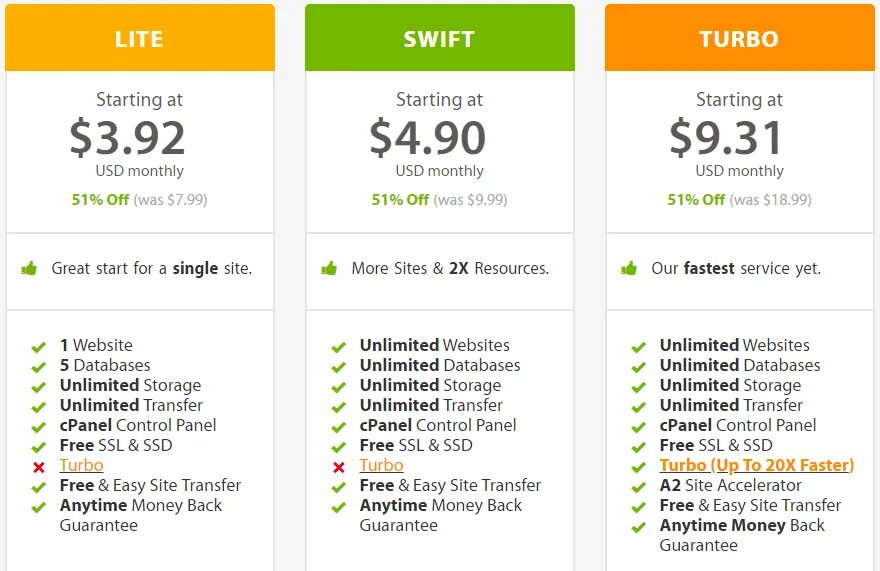The width and height of the screenshot is (880, 571).
Task: Click green checkmark beside 1 Website
Action: (x=38, y=347)
